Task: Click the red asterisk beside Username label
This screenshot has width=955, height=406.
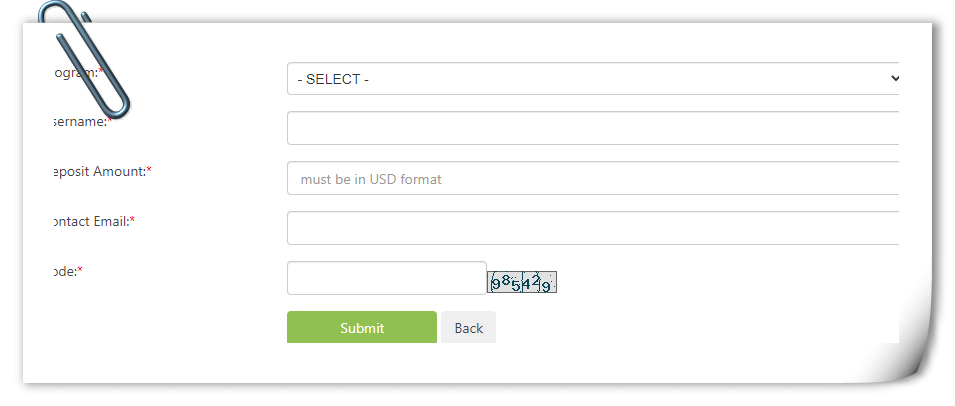Action: tap(110, 120)
